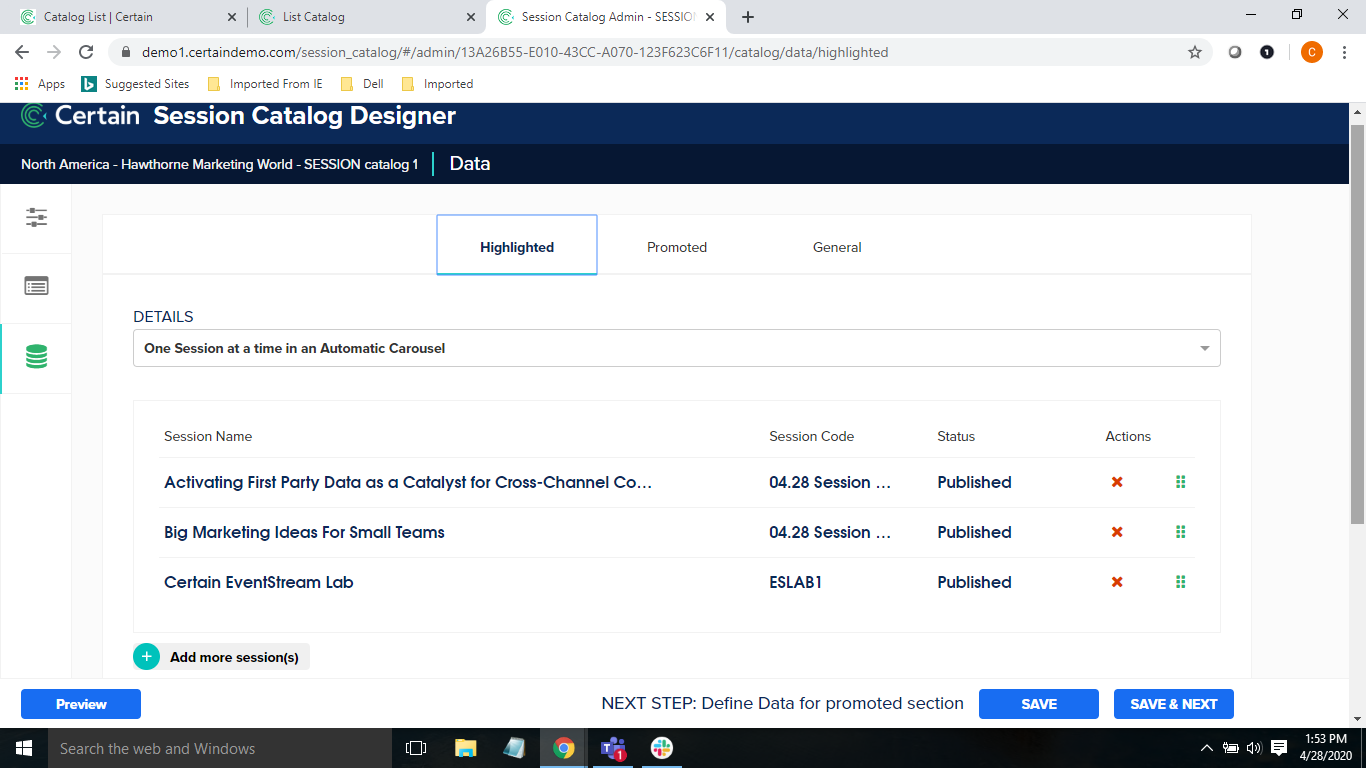
Task: Select session name Big Marketing Ideas For Small Teams
Action: 304,532
